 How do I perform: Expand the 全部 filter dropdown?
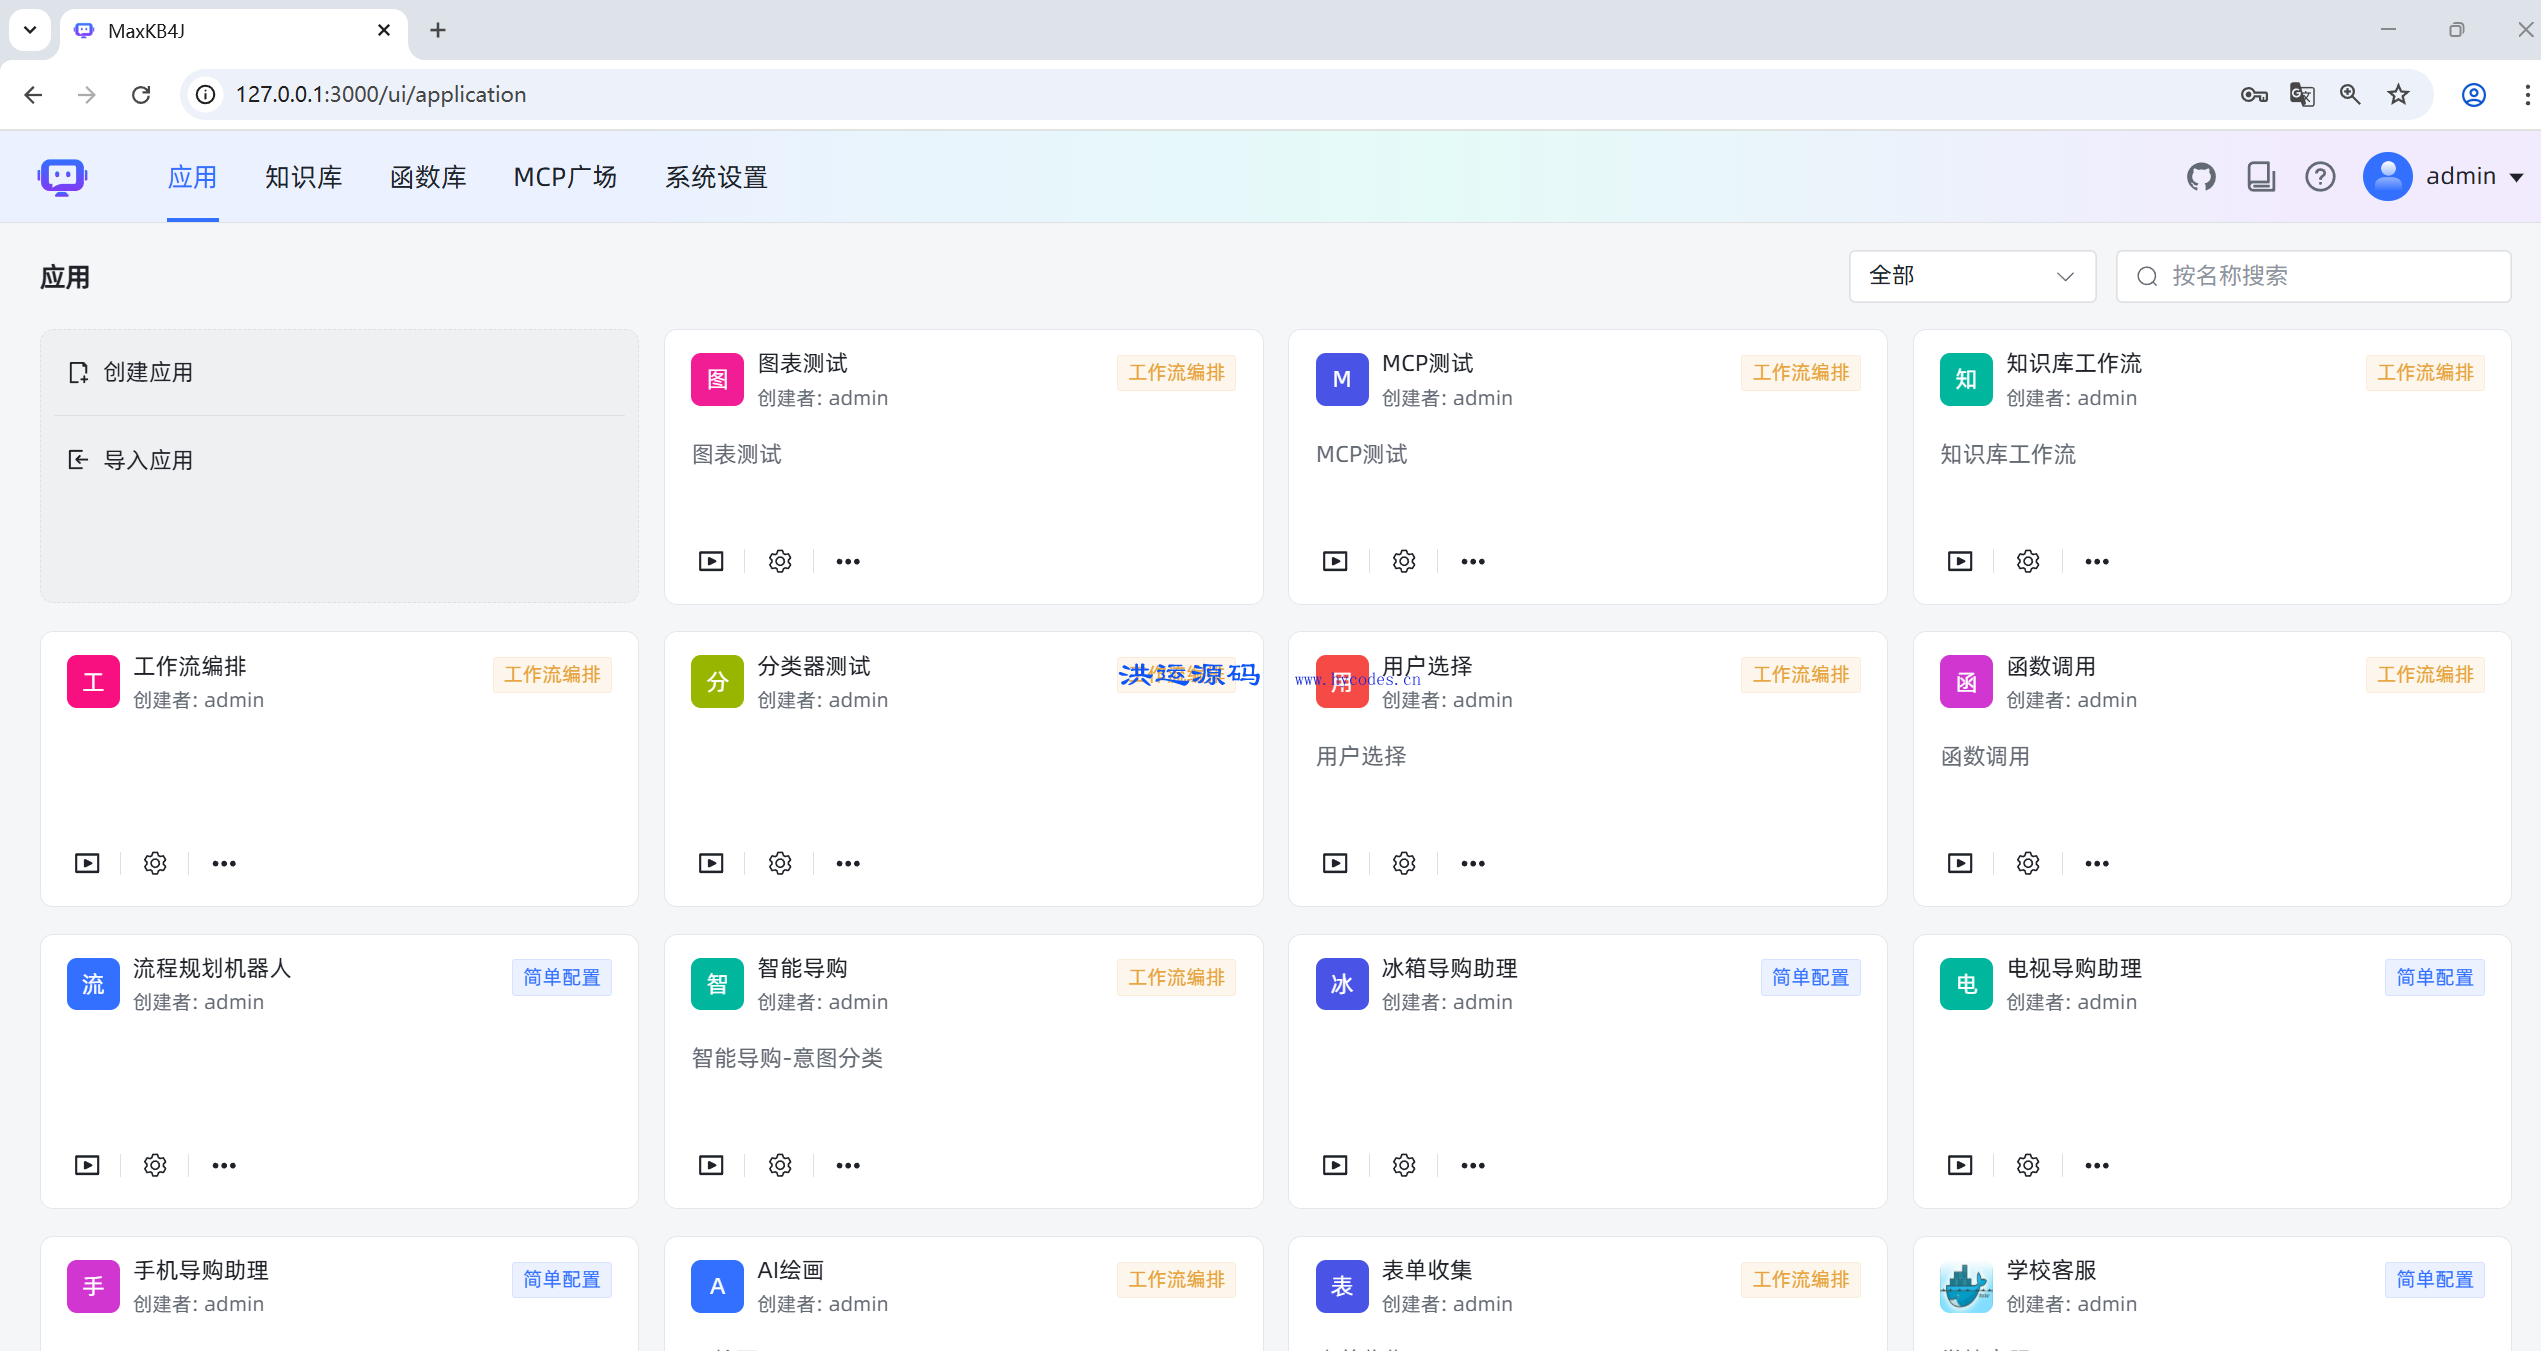tap(1972, 276)
